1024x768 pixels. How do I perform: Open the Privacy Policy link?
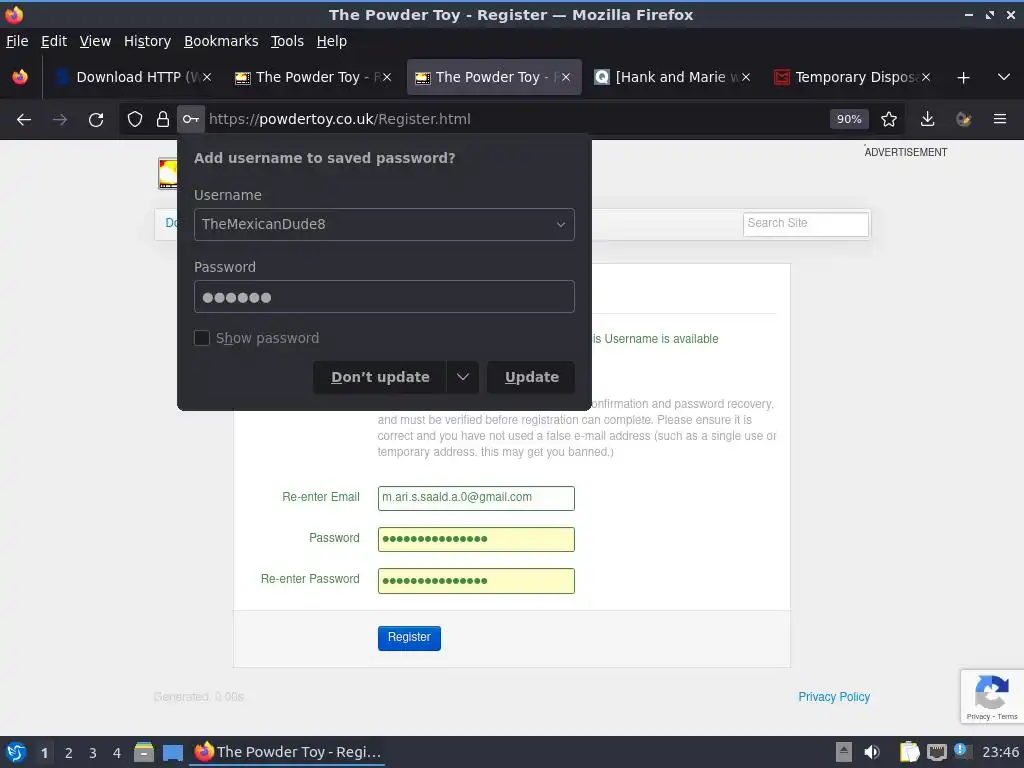coord(834,697)
